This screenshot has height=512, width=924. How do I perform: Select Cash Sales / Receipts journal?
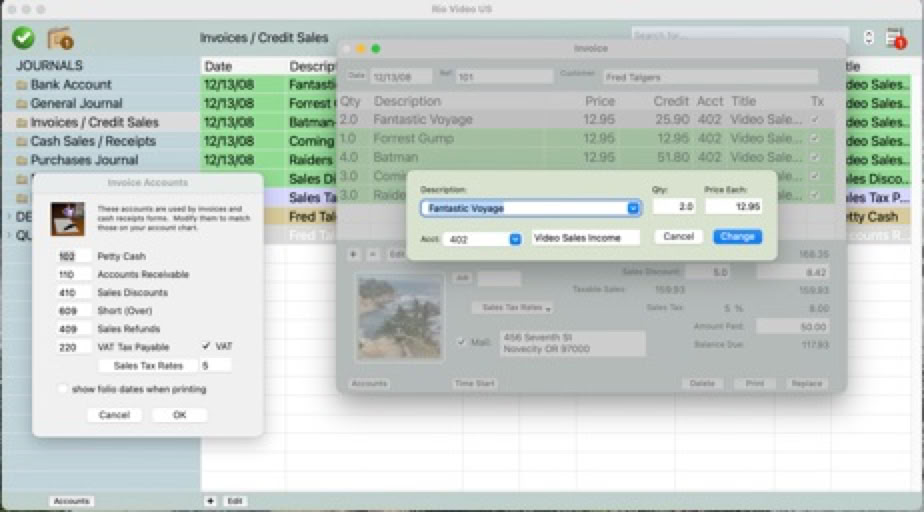tap(93, 141)
